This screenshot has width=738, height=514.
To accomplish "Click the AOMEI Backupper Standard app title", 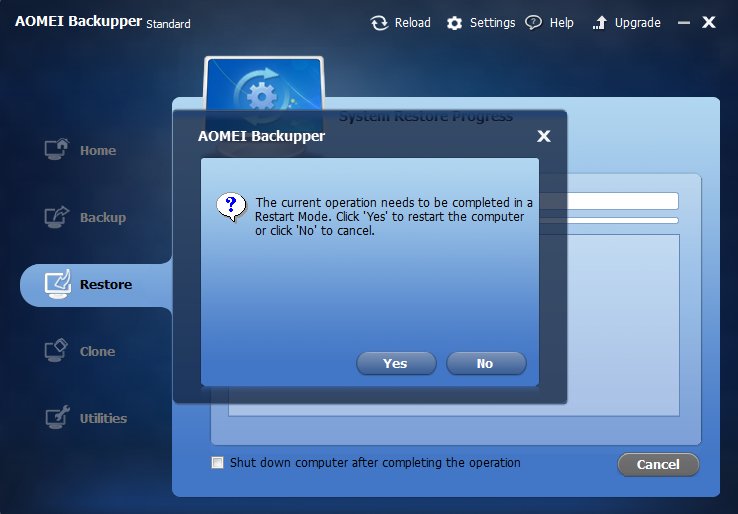I will click(x=103, y=22).
